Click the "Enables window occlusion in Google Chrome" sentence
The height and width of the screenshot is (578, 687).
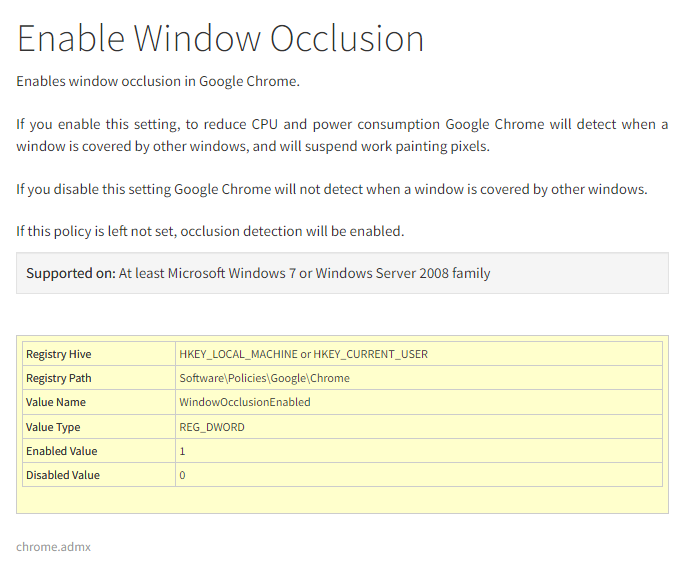pos(158,81)
